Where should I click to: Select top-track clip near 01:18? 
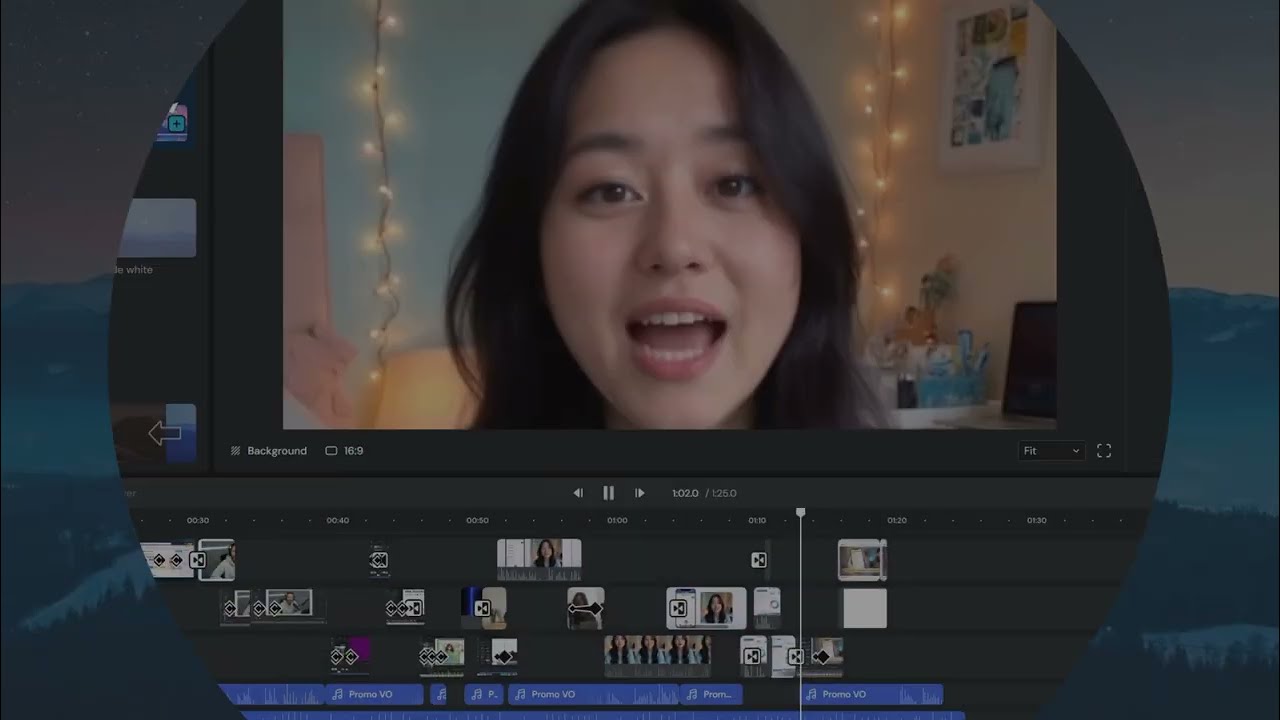pyautogui.click(x=862, y=560)
